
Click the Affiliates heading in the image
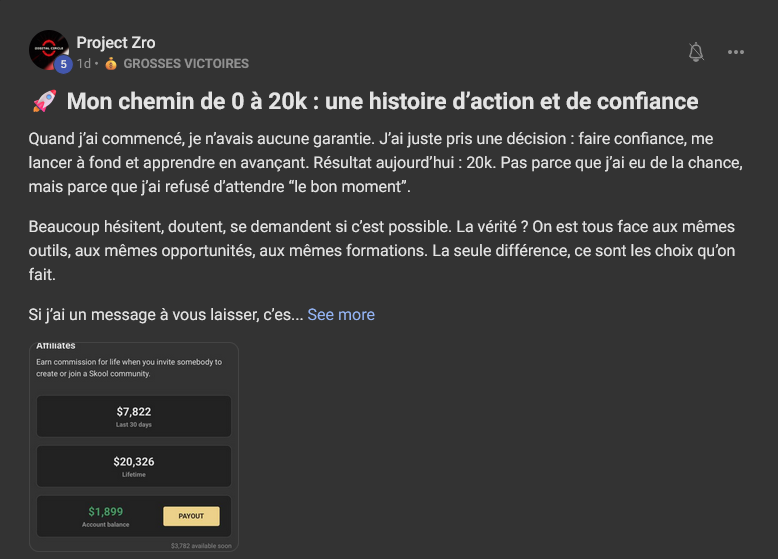(56, 346)
